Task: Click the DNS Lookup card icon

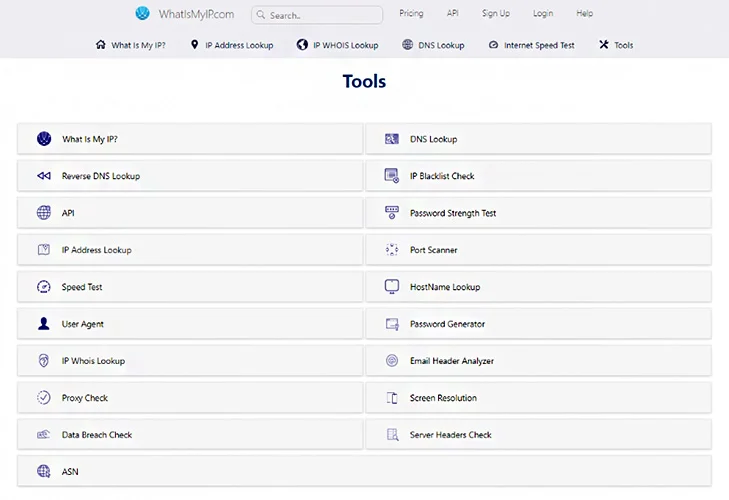Action: (x=391, y=139)
